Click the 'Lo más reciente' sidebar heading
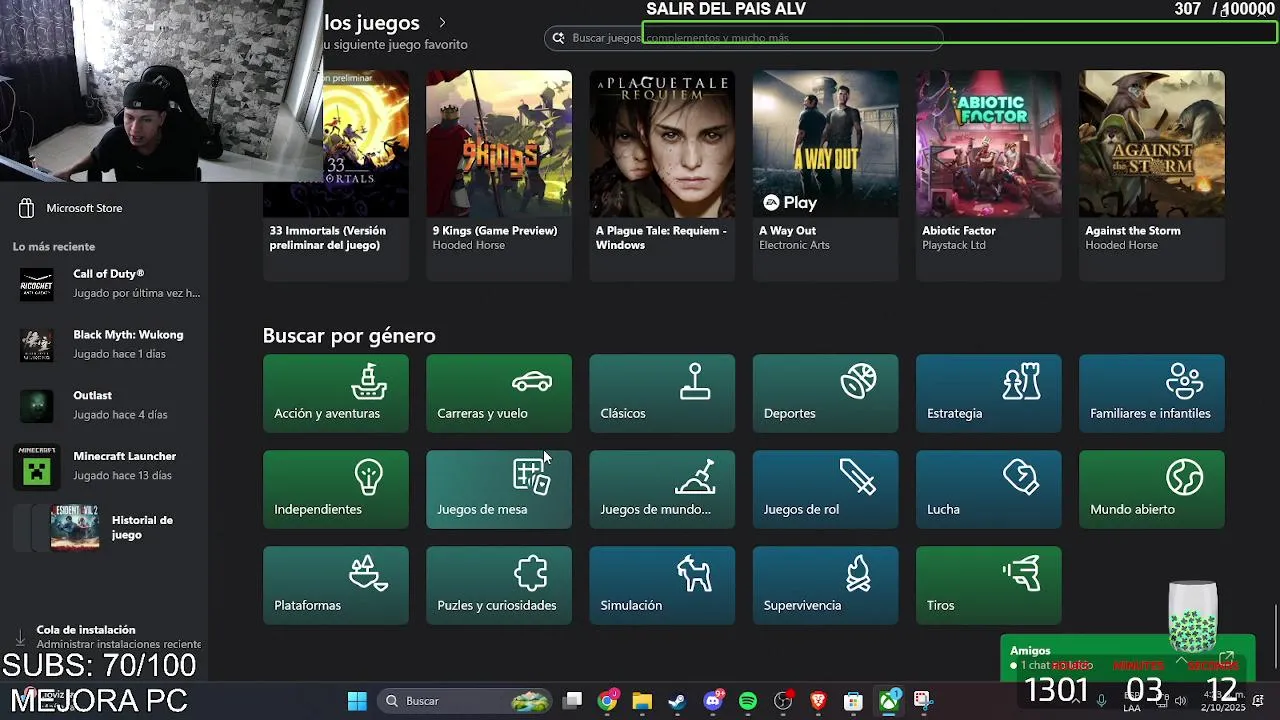The width and height of the screenshot is (1280, 720). (x=54, y=247)
